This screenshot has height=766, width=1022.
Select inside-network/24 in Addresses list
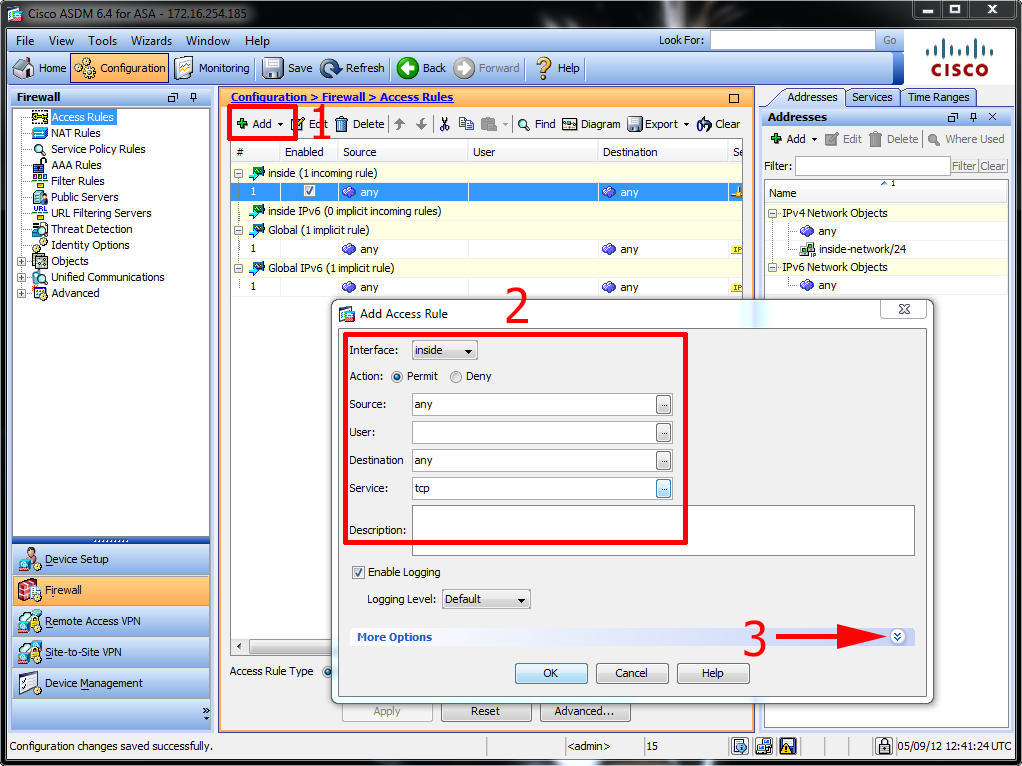point(862,249)
